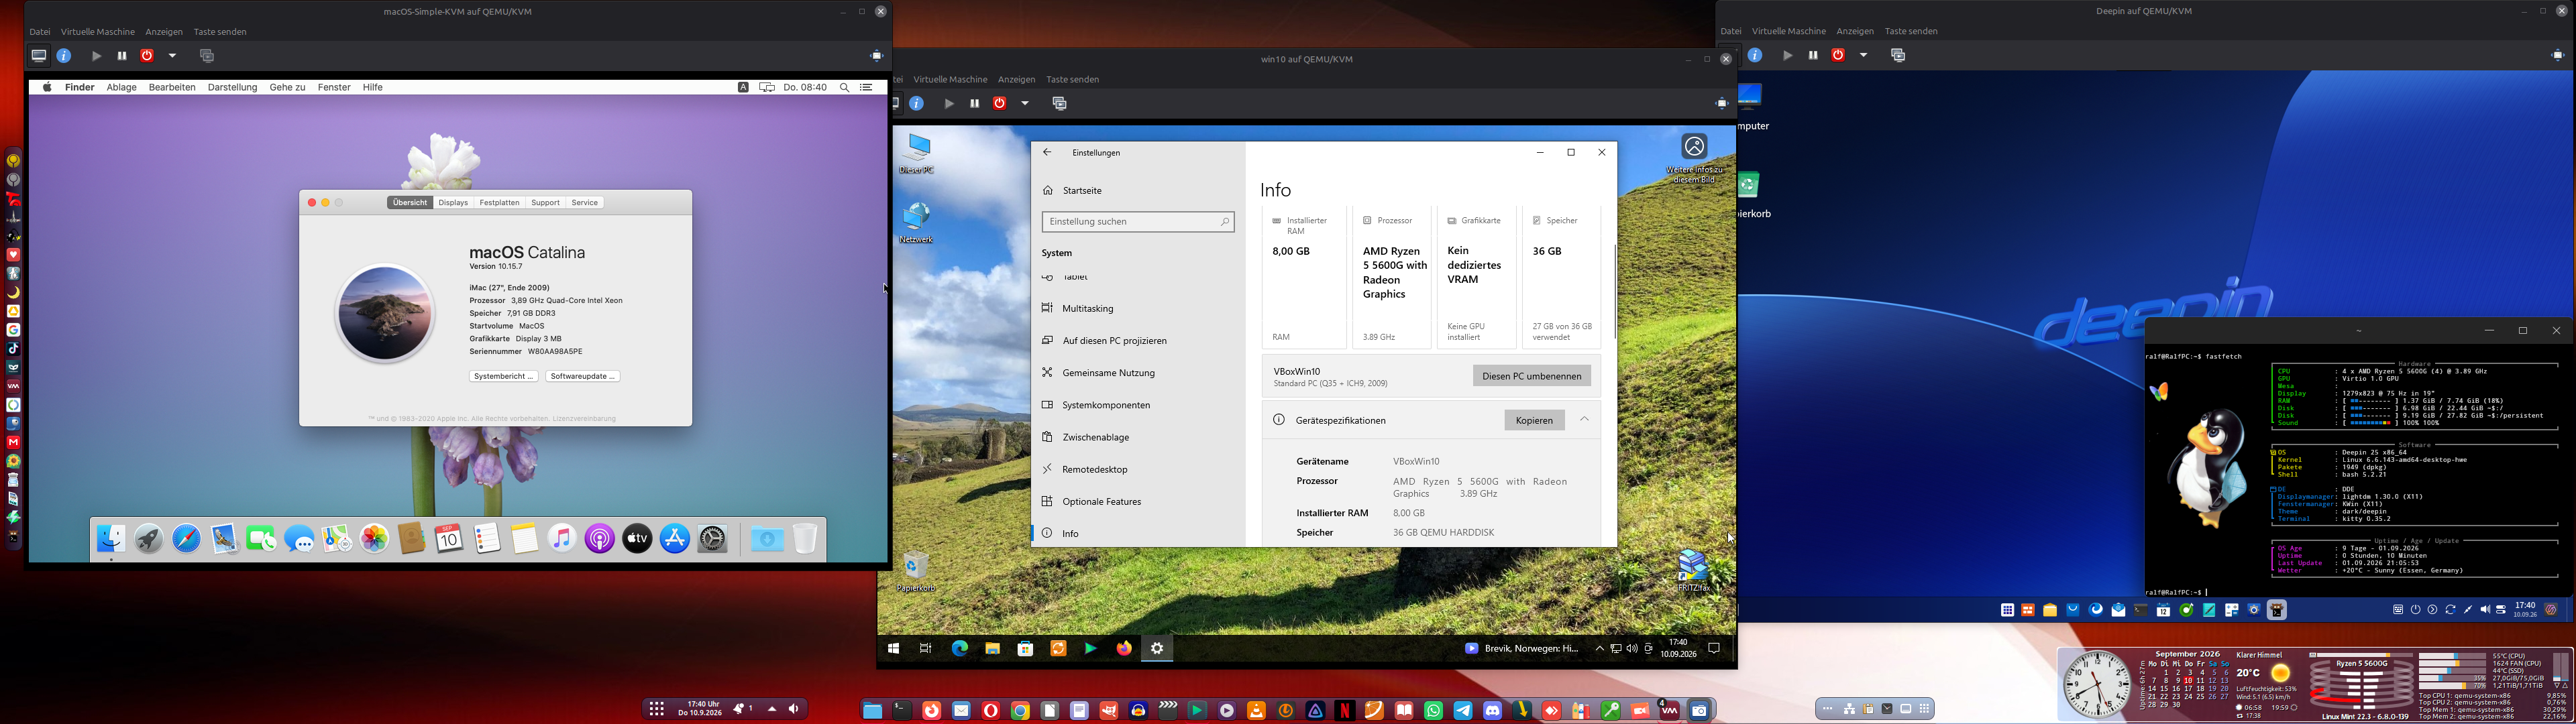This screenshot has width=2576, height=724.
Task: Show graphical console in the macOS VM window
Action: [x=39, y=56]
